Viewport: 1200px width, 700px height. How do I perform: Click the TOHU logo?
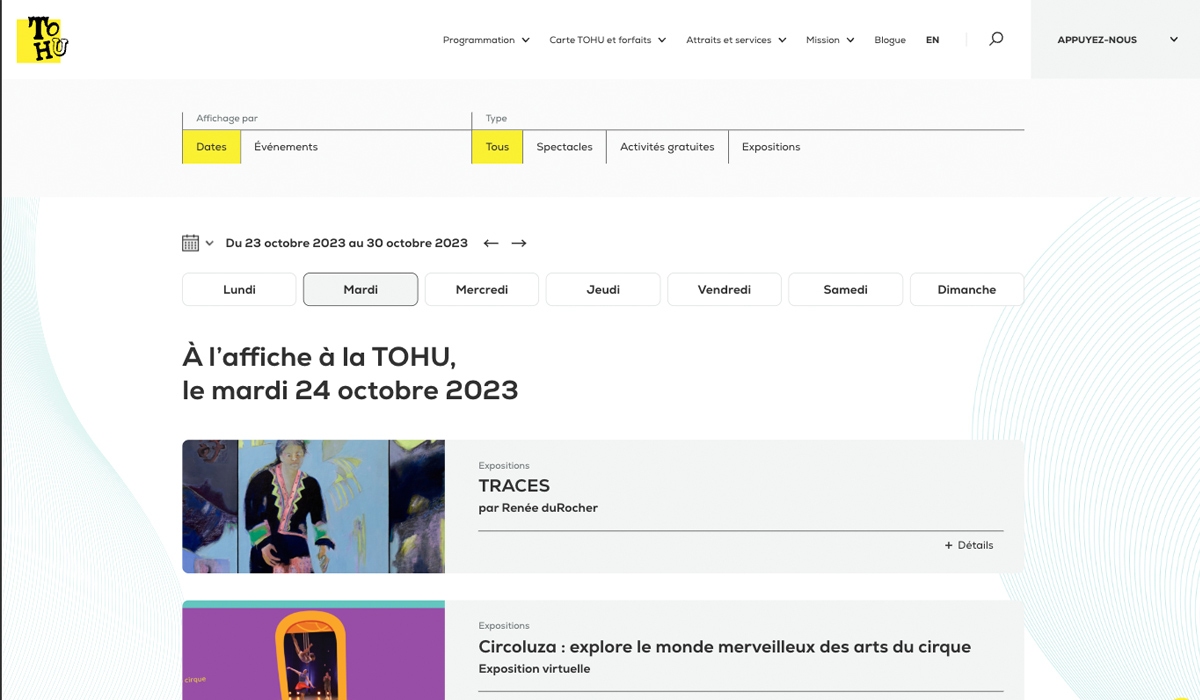coord(42,39)
